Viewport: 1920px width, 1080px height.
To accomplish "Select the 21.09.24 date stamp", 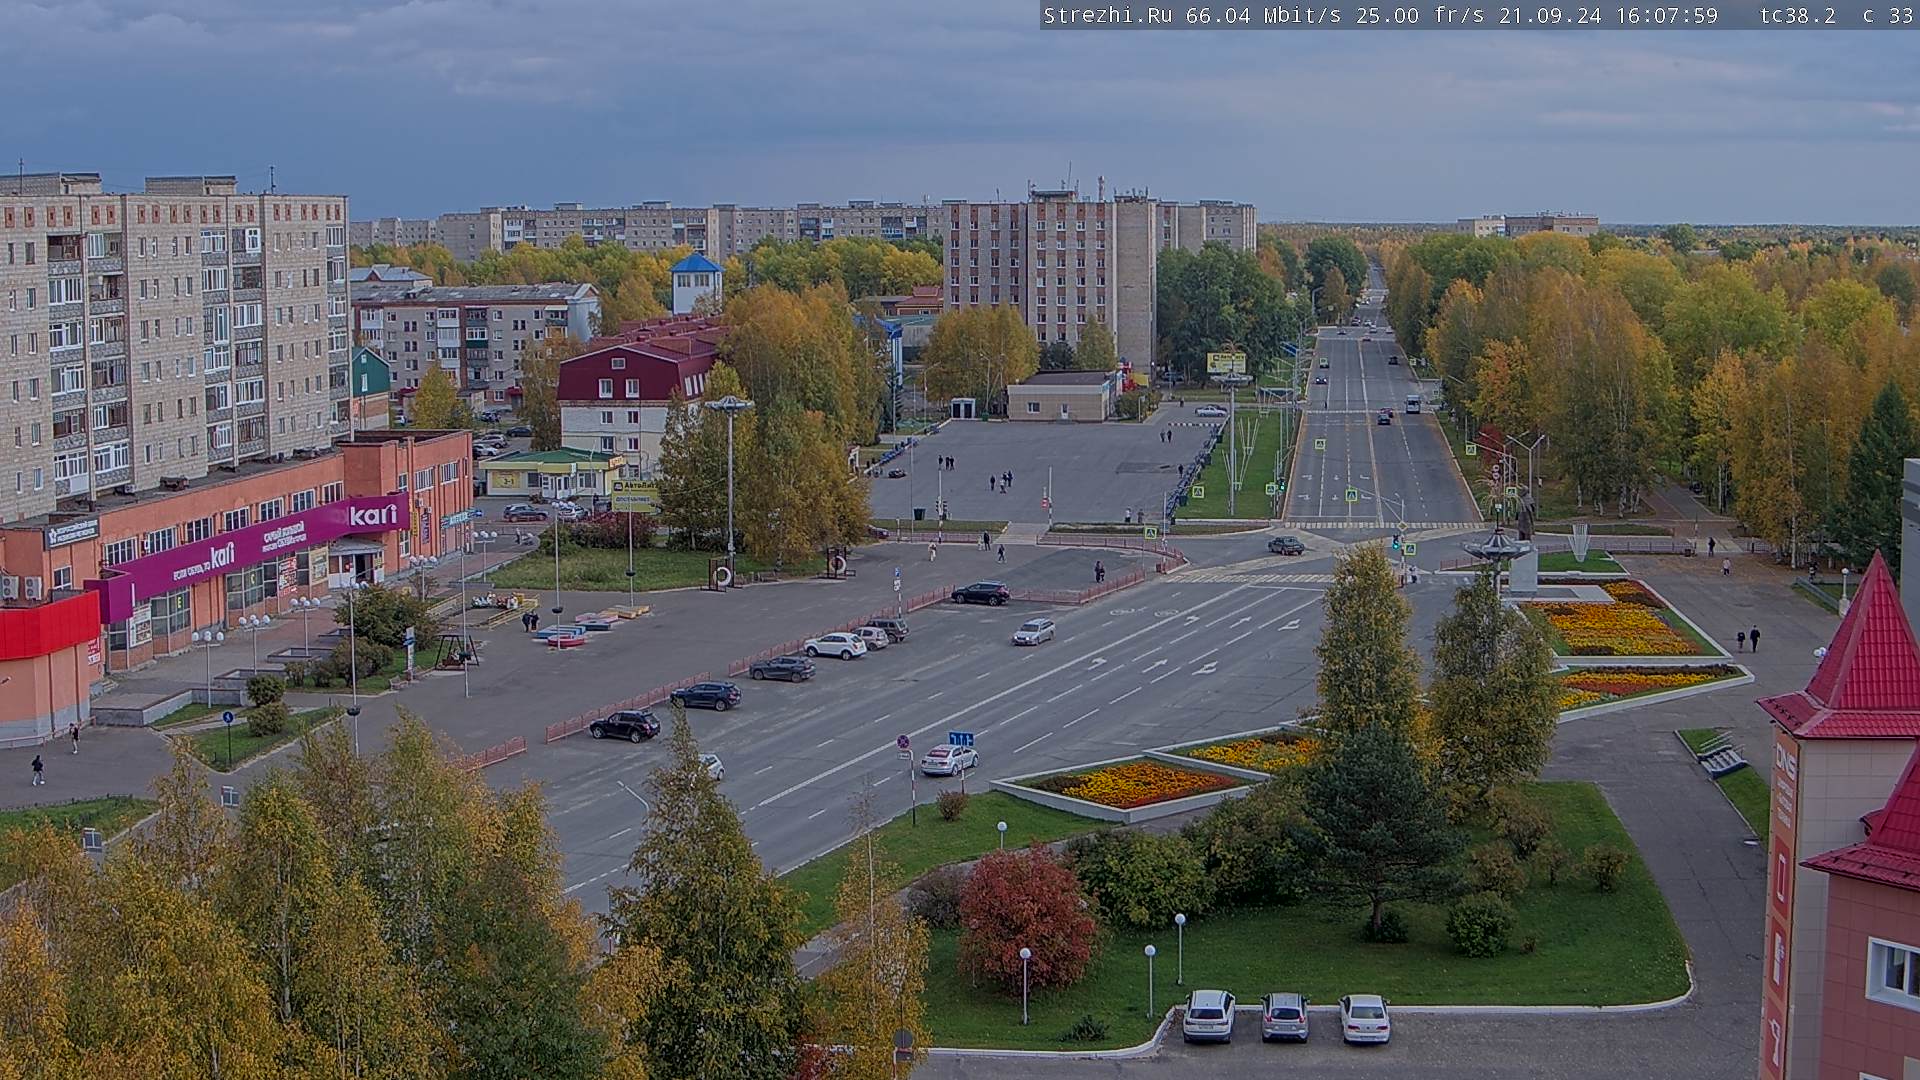I will [x=1549, y=15].
